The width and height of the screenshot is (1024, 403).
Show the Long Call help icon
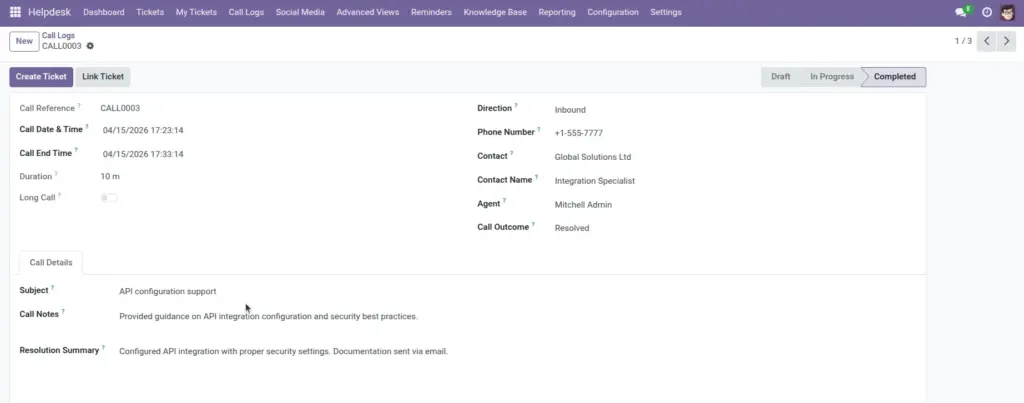click(x=59, y=195)
